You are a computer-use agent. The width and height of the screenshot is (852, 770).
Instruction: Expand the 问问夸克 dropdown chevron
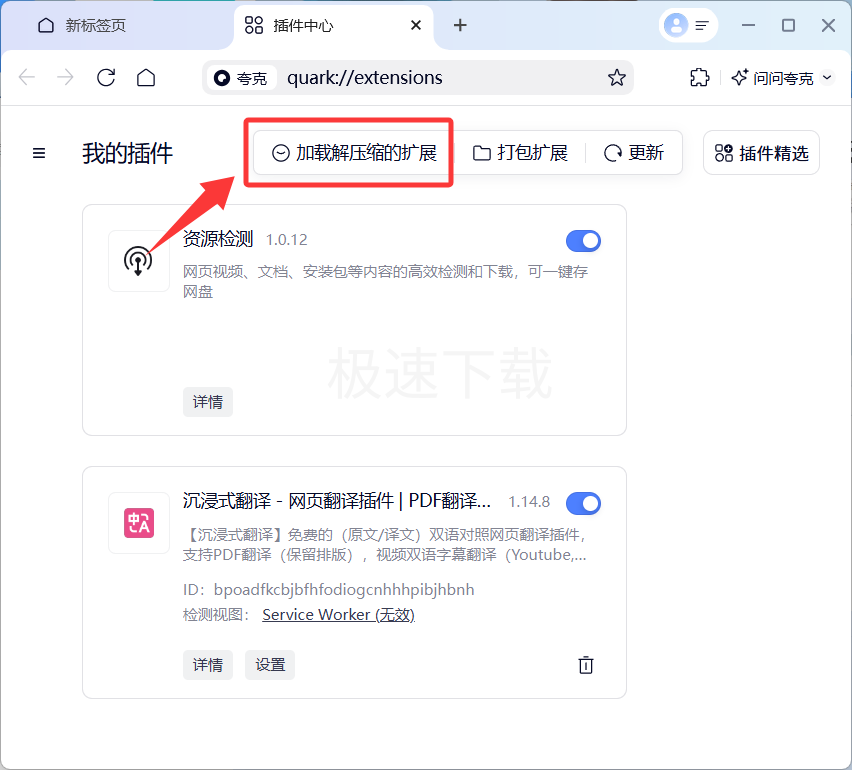click(x=827, y=77)
